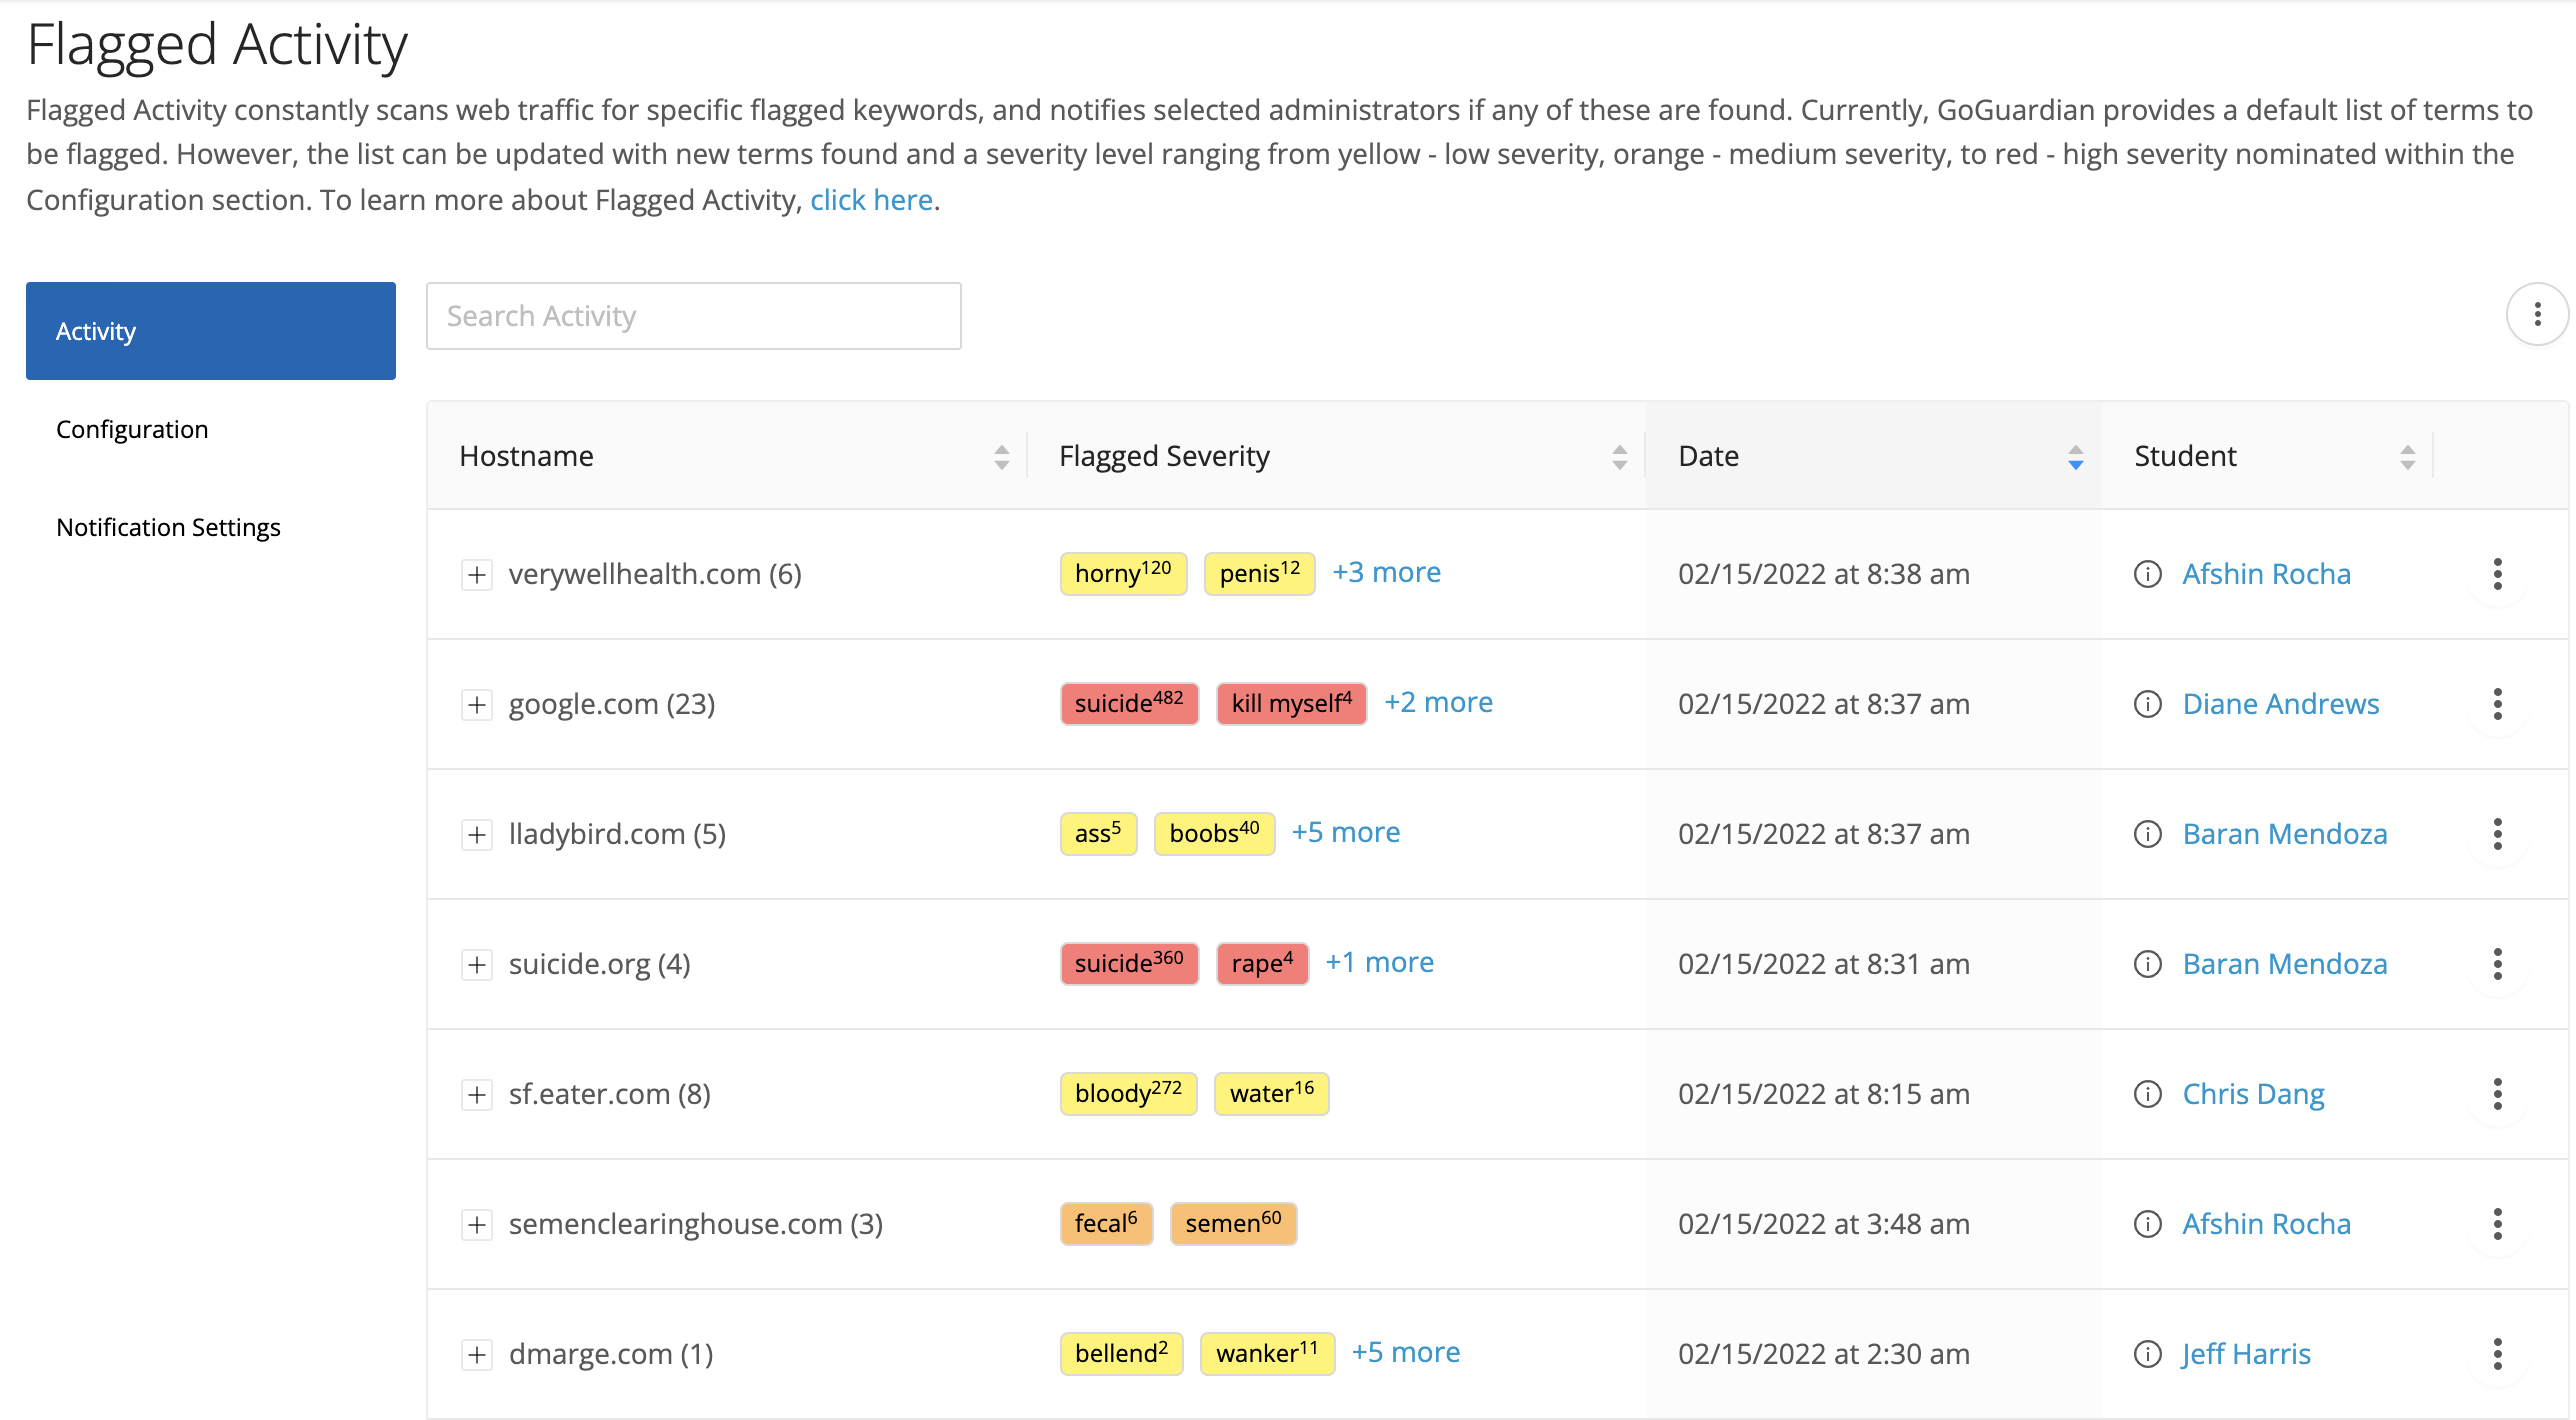Open row menu for sf.eater.com entry
Image resolution: width=2576 pixels, height=1420 pixels.
2497,1094
